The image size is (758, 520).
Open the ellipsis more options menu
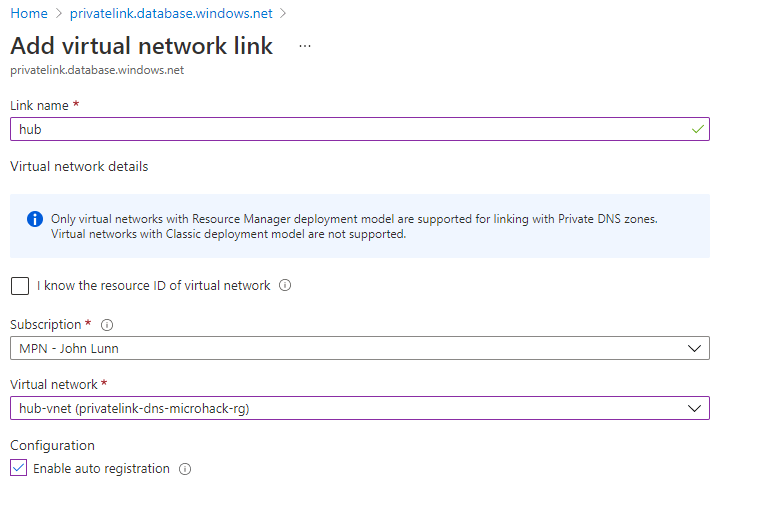[x=305, y=46]
